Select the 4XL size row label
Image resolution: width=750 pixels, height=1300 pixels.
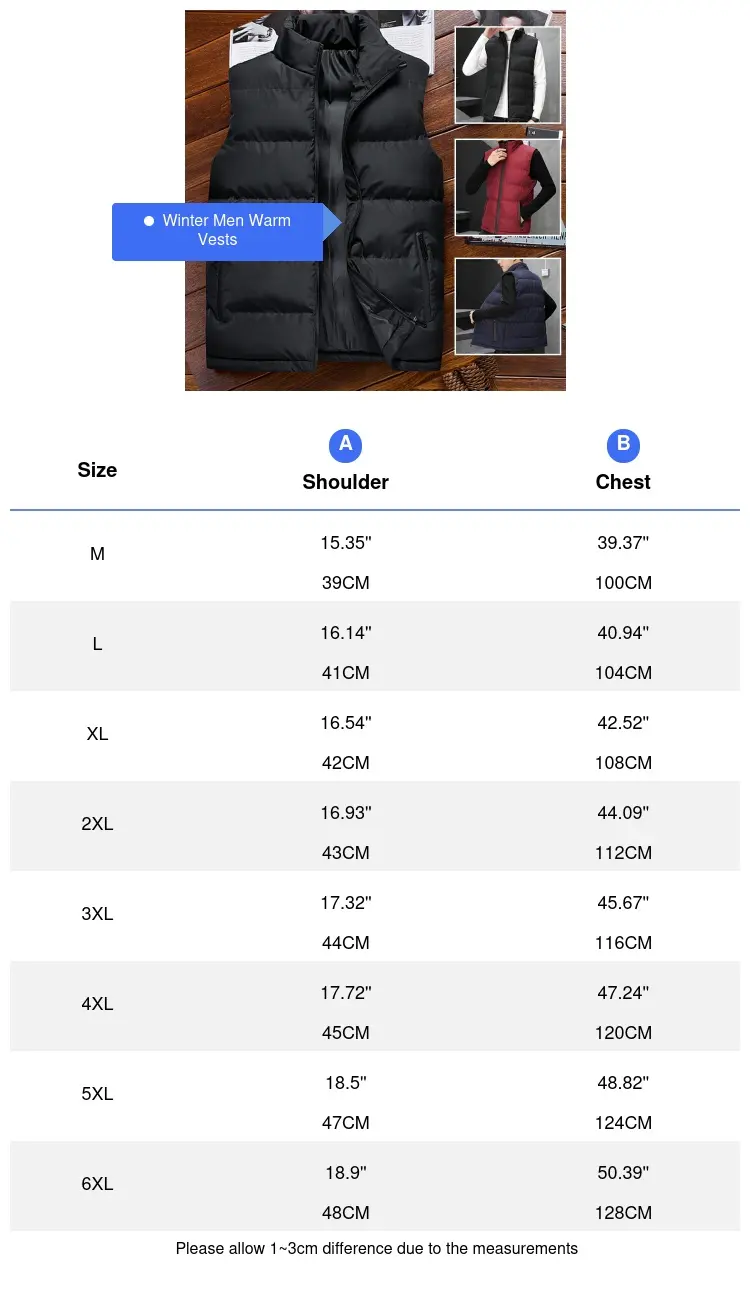pyautogui.click(x=97, y=1004)
